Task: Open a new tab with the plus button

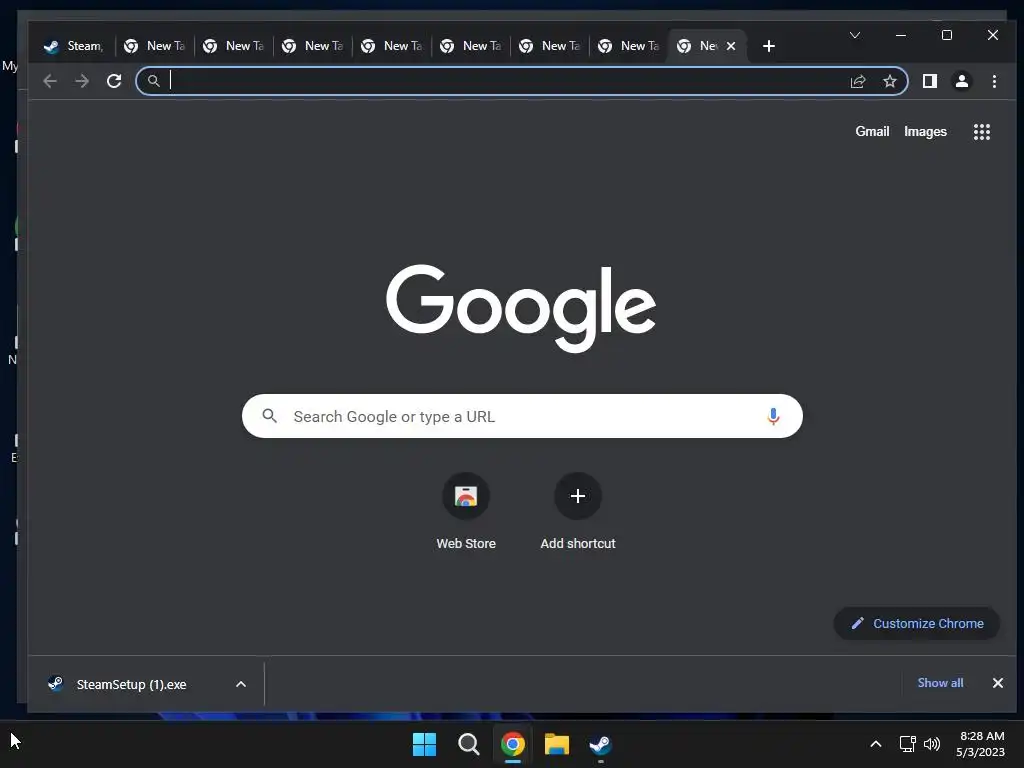Action: [769, 46]
